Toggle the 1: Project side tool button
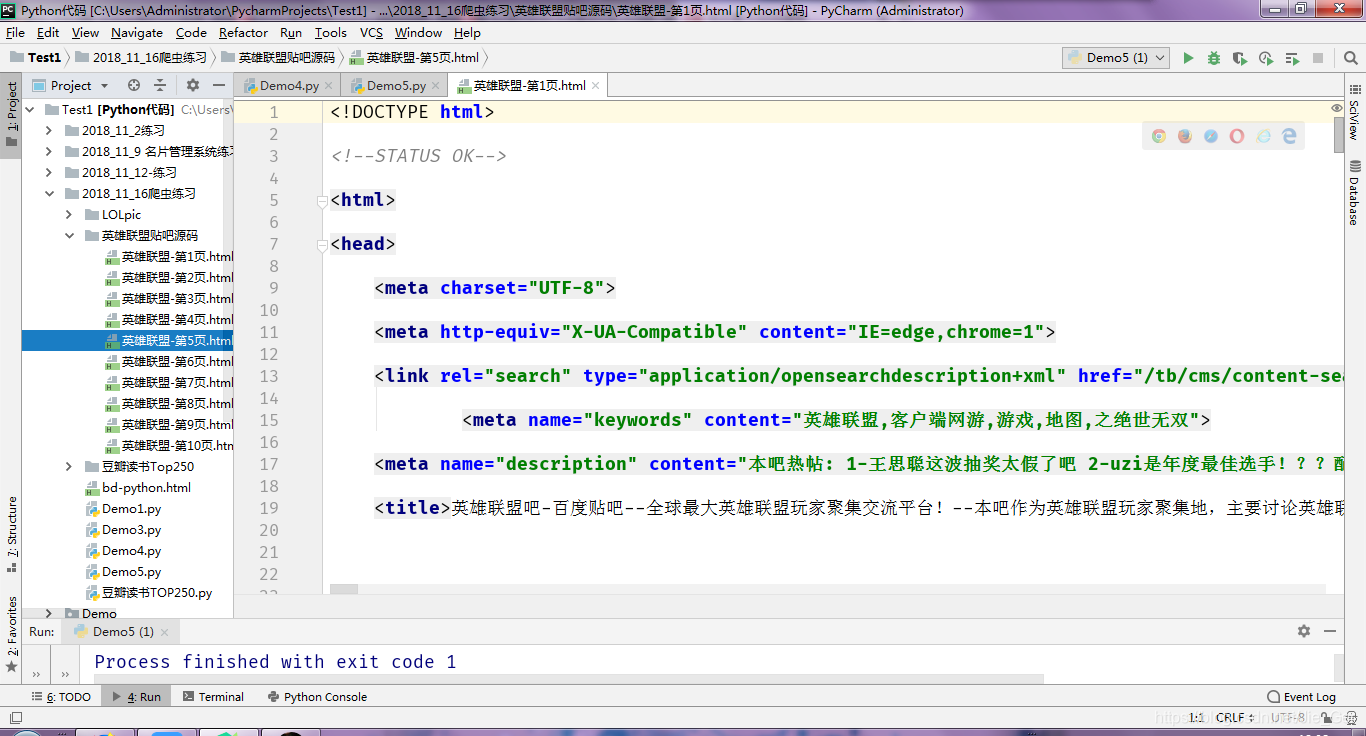Viewport: 1366px width, 736px height. coord(12,113)
